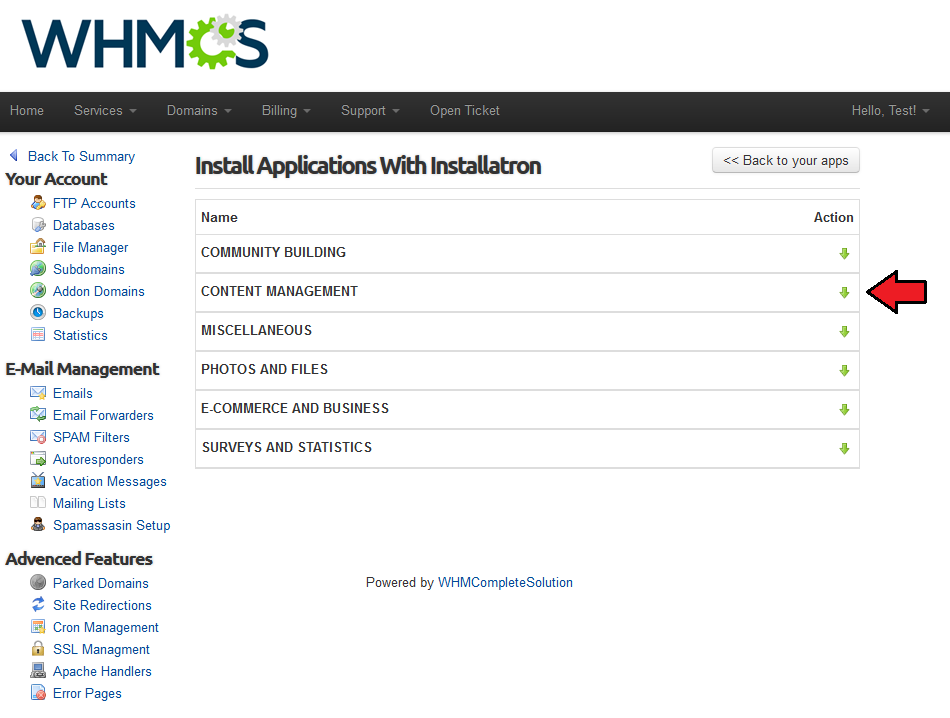The height and width of the screenshot is (718, 950).
Task: Go to Home in navbar
Action: [27, 111]
